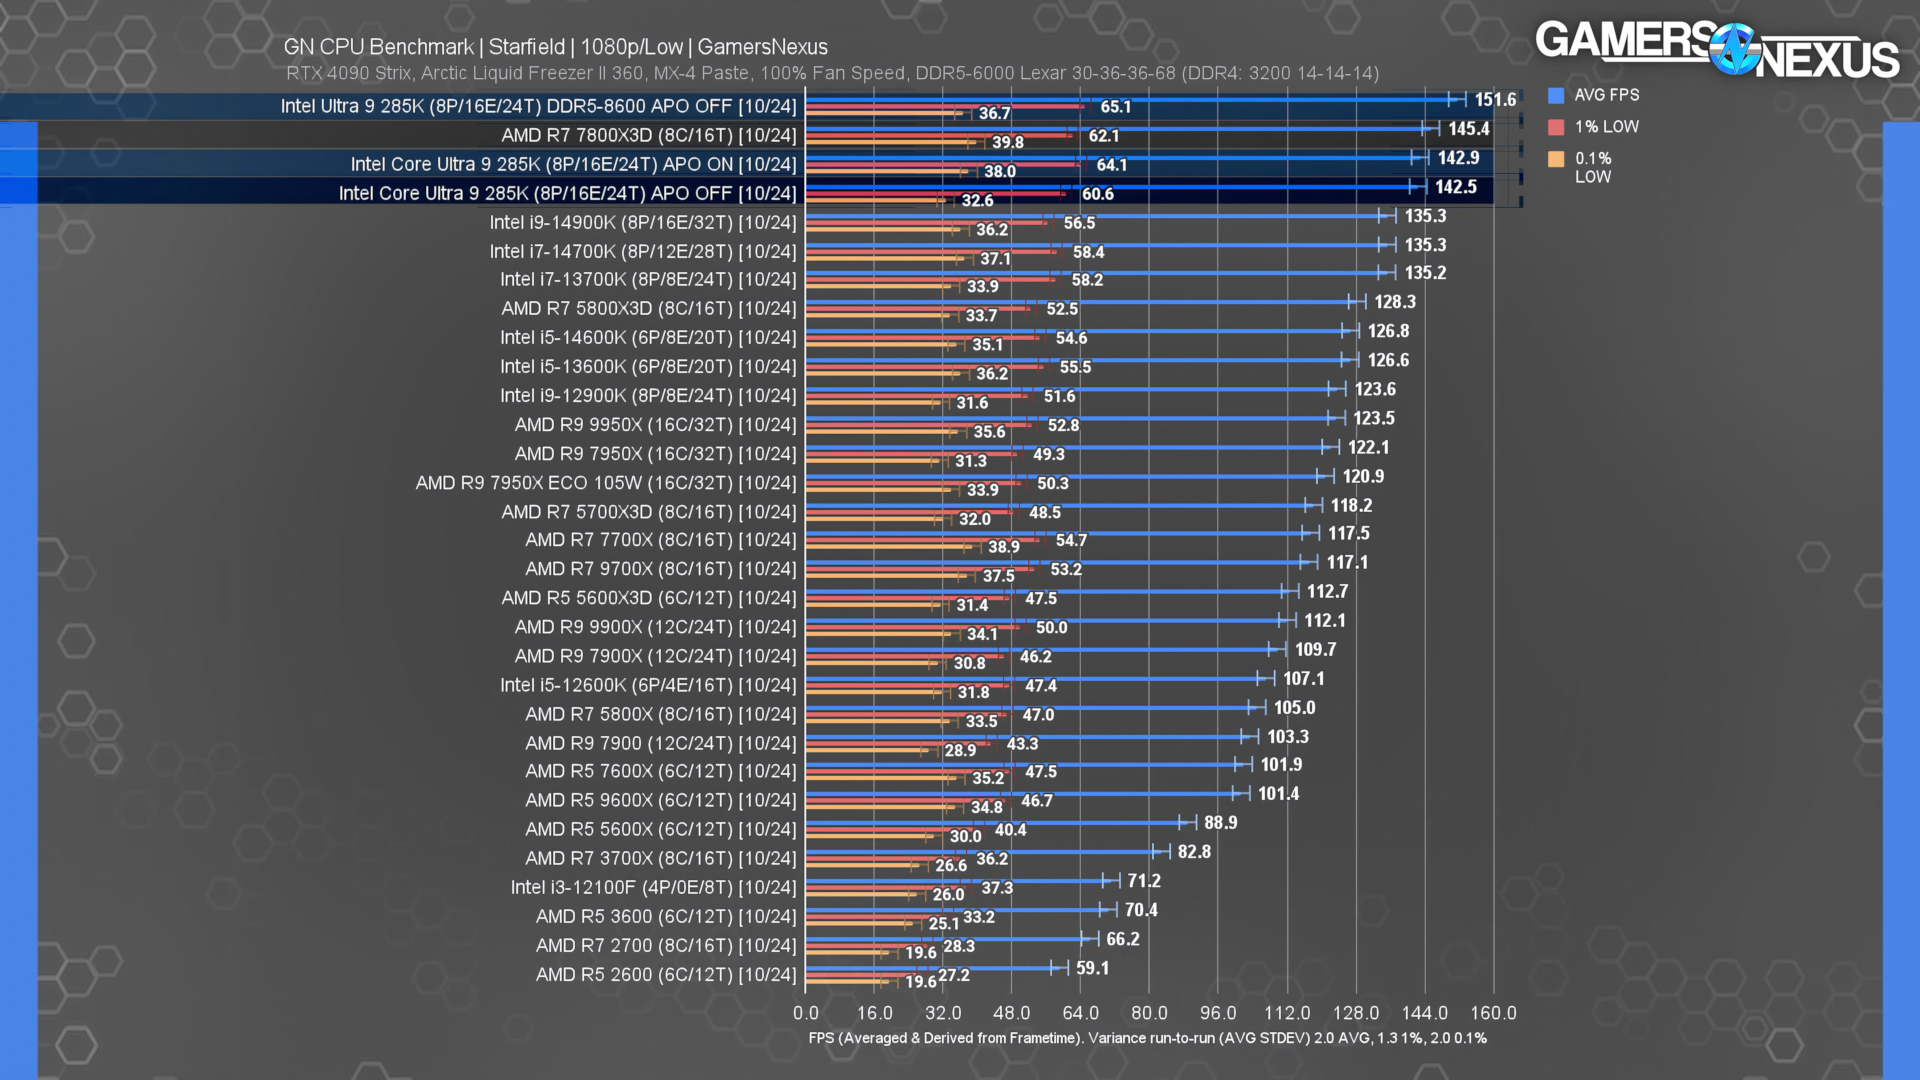Click the AVG FPS bar for i3-12100F
The width and height of the screenshot is (1920, 1080).
(958, 880)
